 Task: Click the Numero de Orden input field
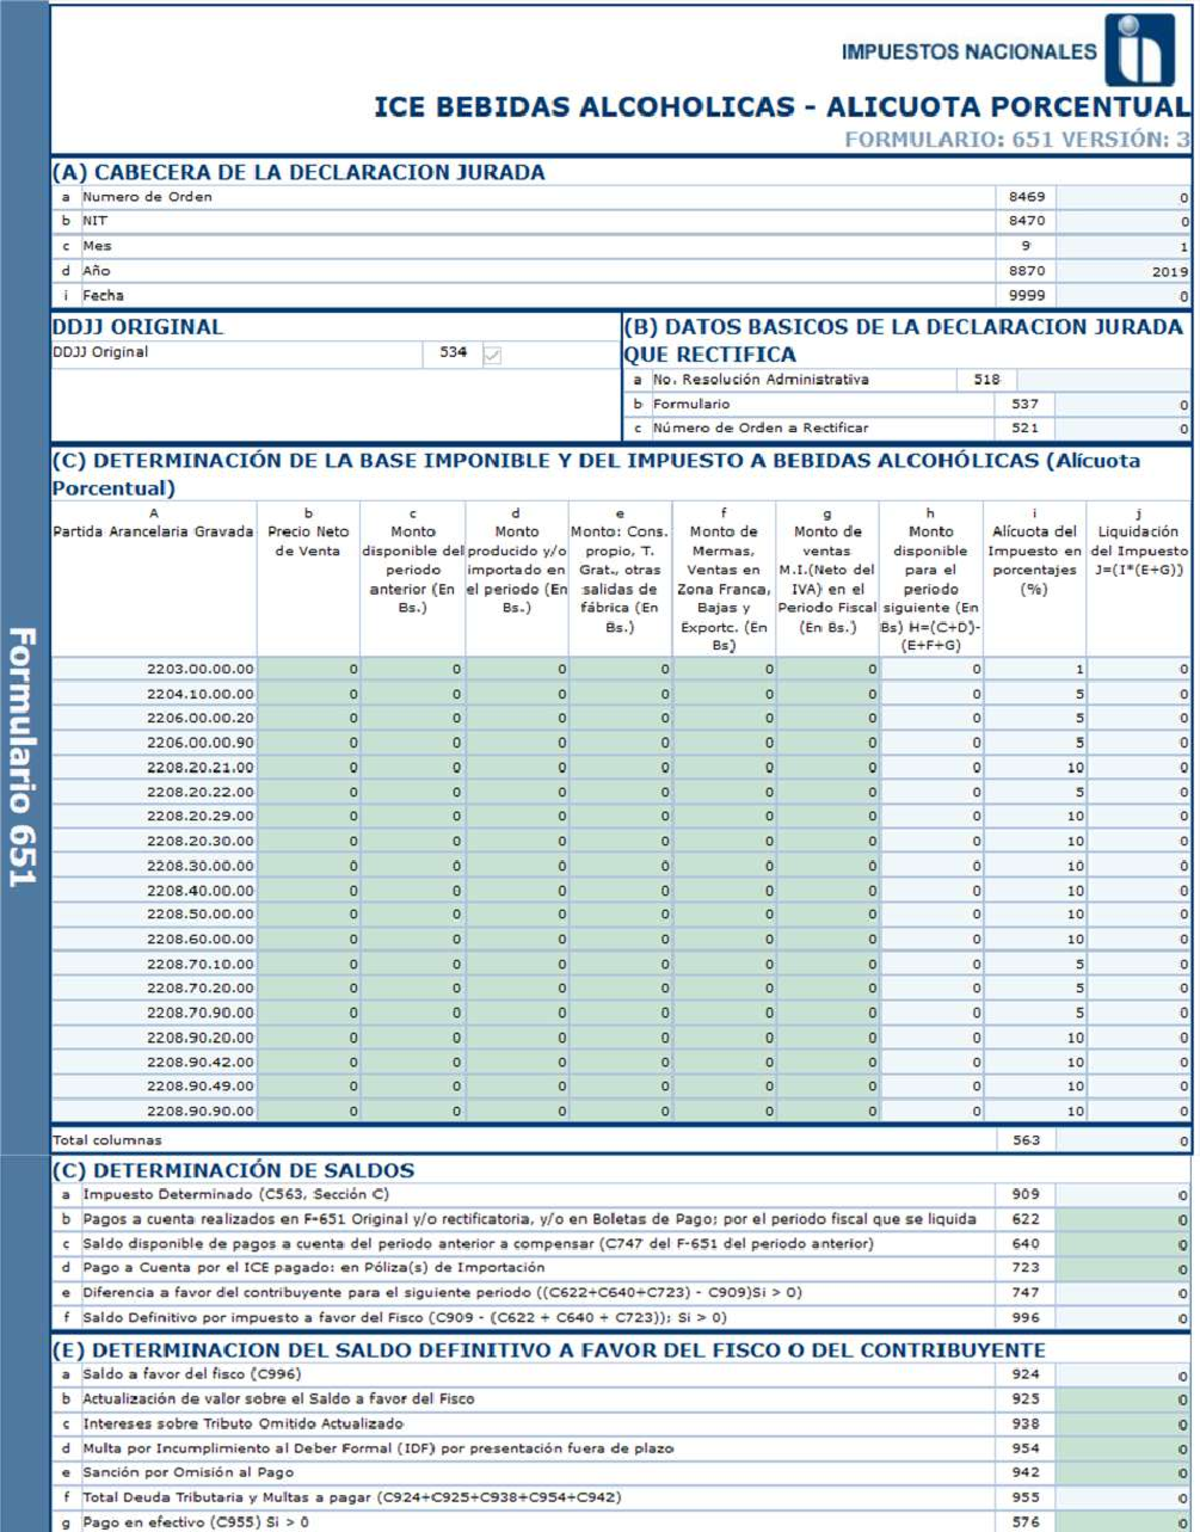click(x=1122, y=197)
